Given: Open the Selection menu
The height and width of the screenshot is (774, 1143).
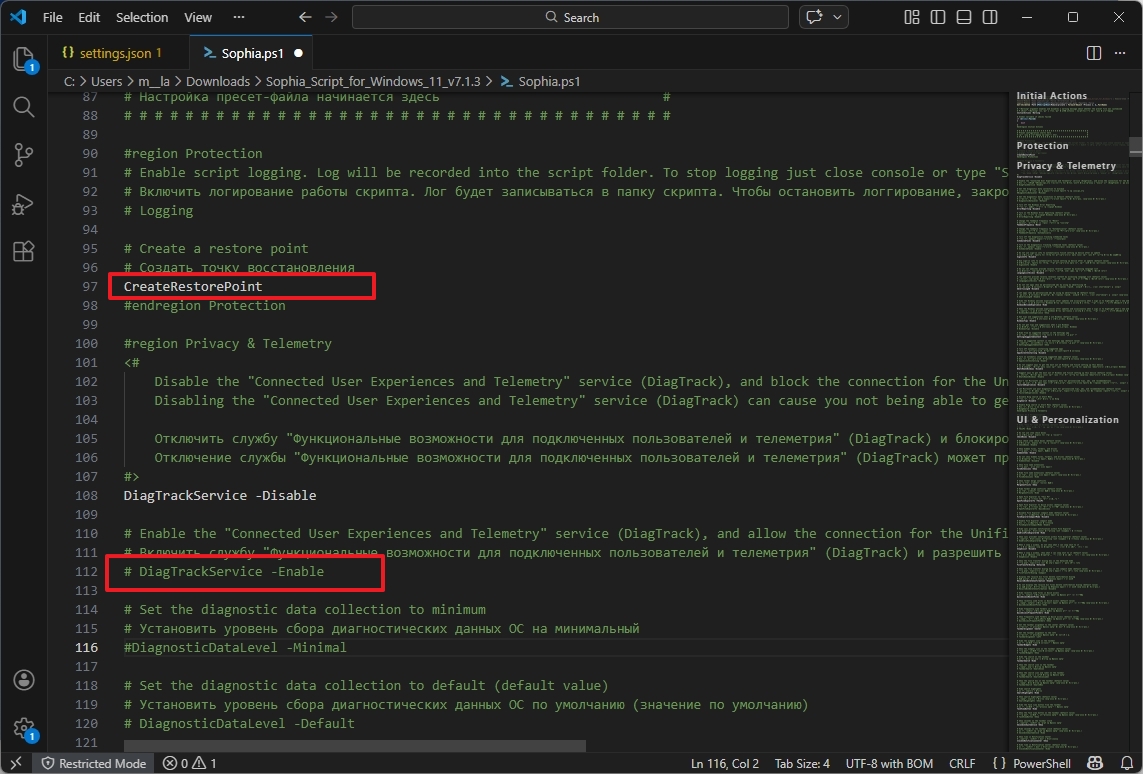Looking at the screenshot, I should click(142, 17).
